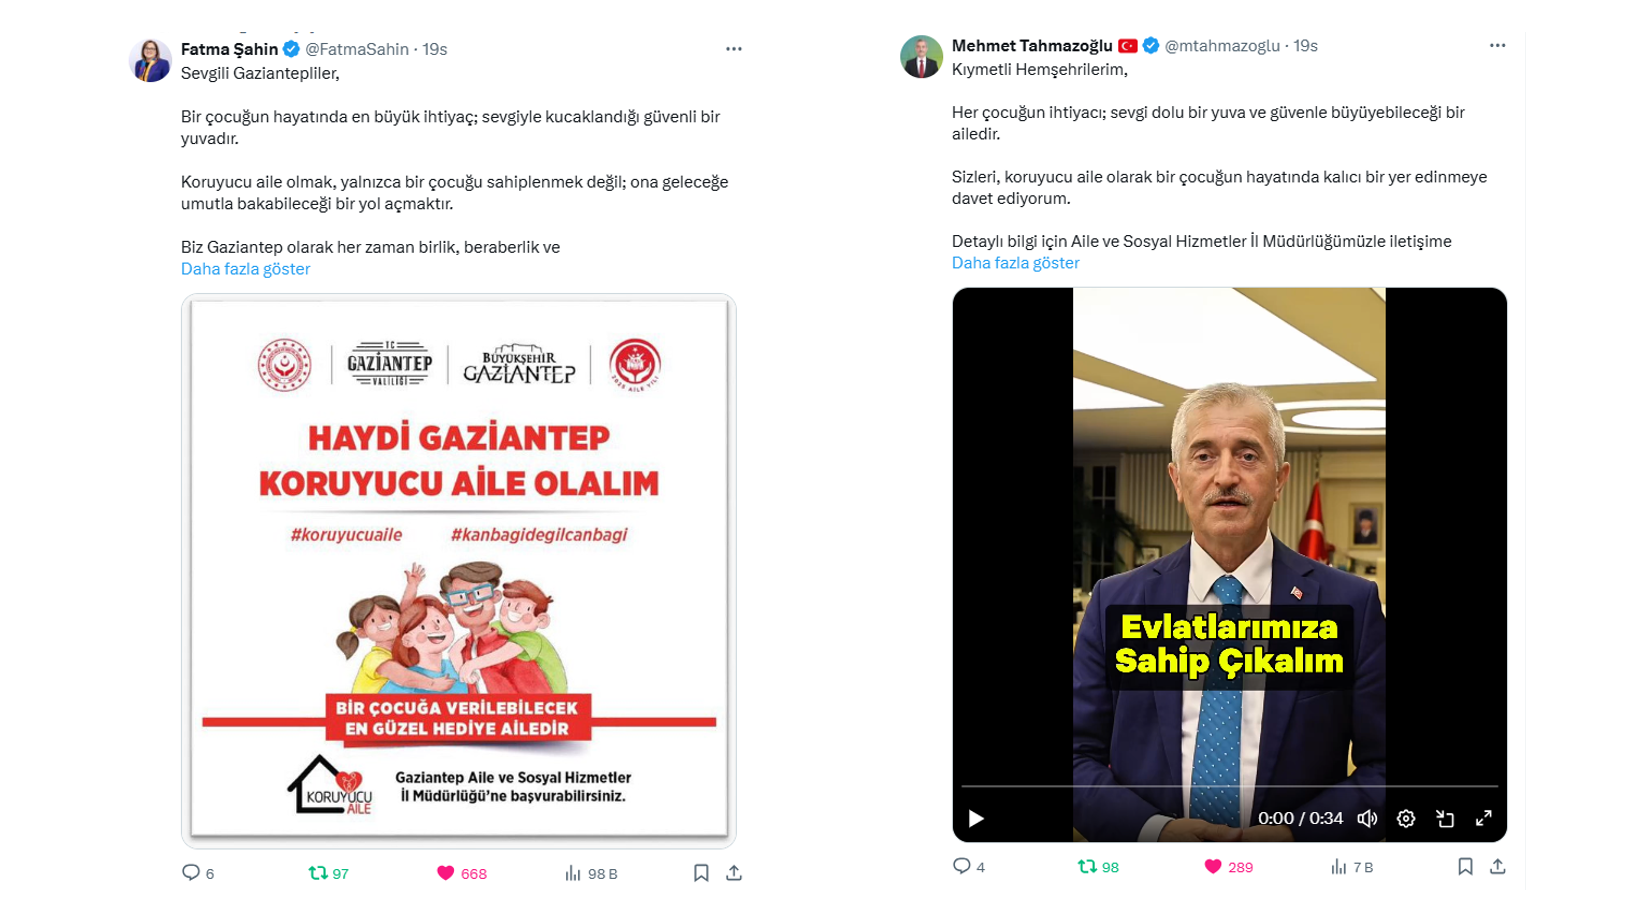Expand Mehmet Tahmazoğlu's tweet with Daha fazla göster
Screen dimensions: 1648x921
(x=1015, y=263)
